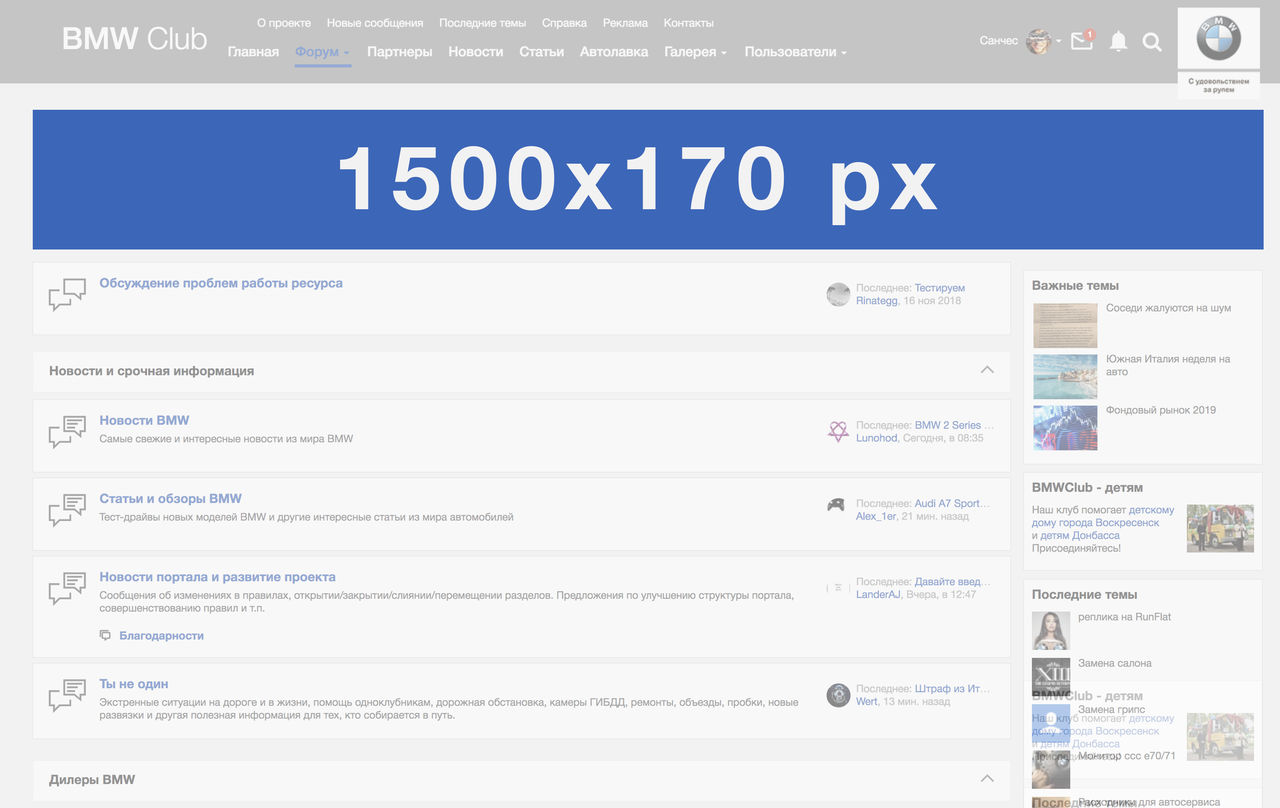
Task: Click the small icon before Благодарности
Action: 106,635
